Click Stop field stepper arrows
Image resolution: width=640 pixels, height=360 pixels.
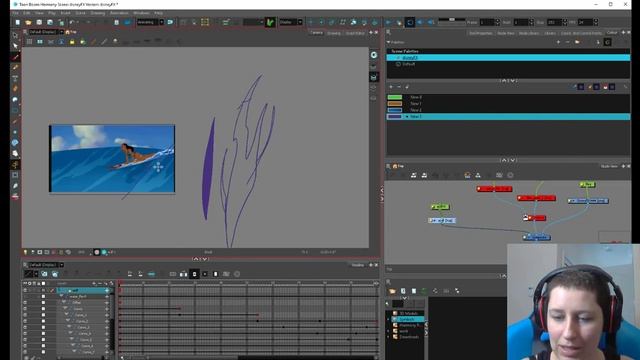(x=565, y=22)
